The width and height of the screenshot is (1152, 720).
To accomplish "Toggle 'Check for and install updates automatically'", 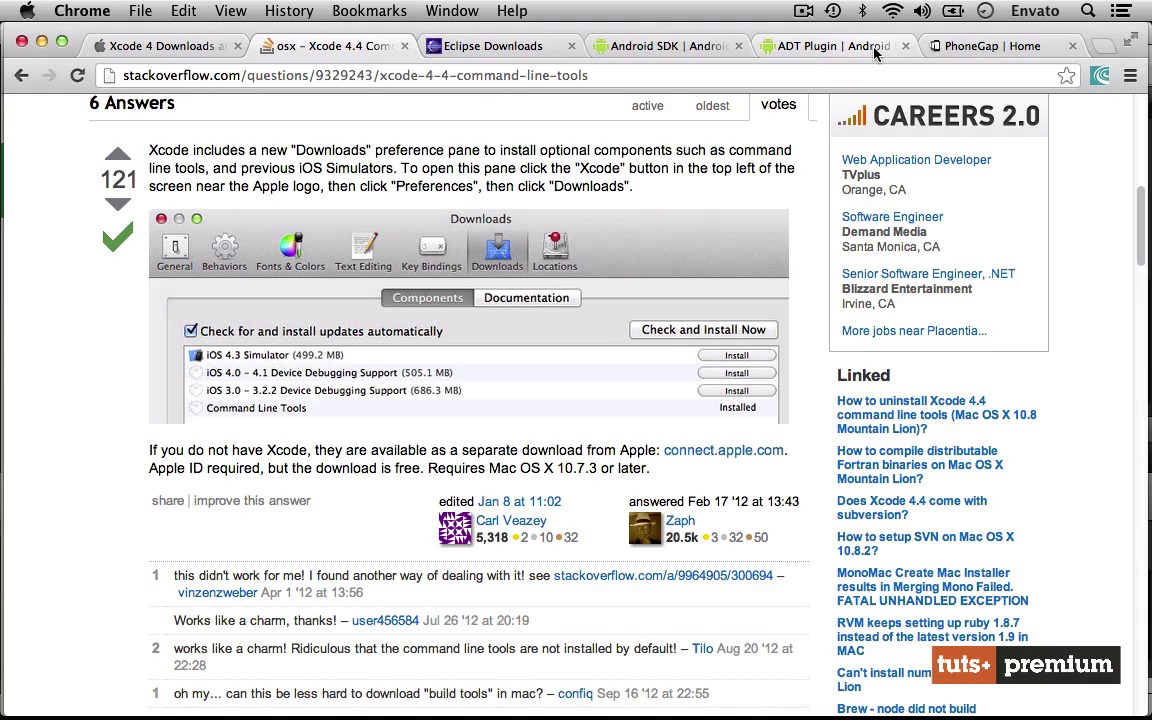I will [x=191, y=331].
